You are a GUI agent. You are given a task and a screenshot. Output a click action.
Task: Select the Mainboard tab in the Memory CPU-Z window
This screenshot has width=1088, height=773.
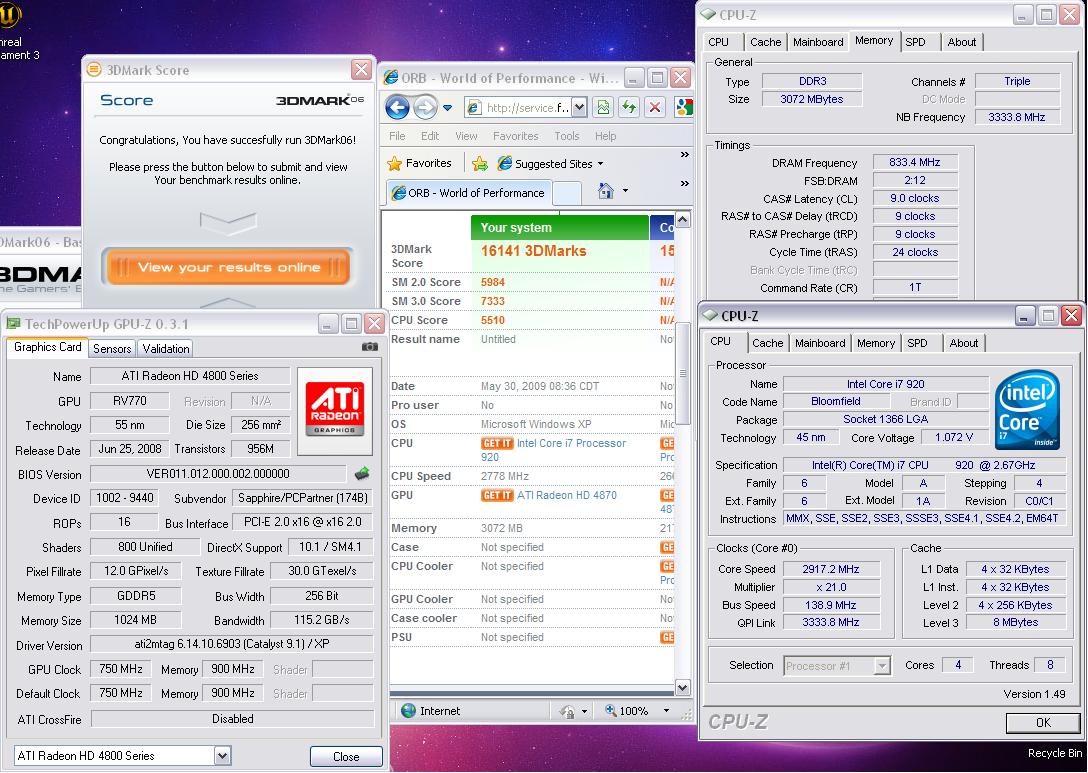[818, 42]
